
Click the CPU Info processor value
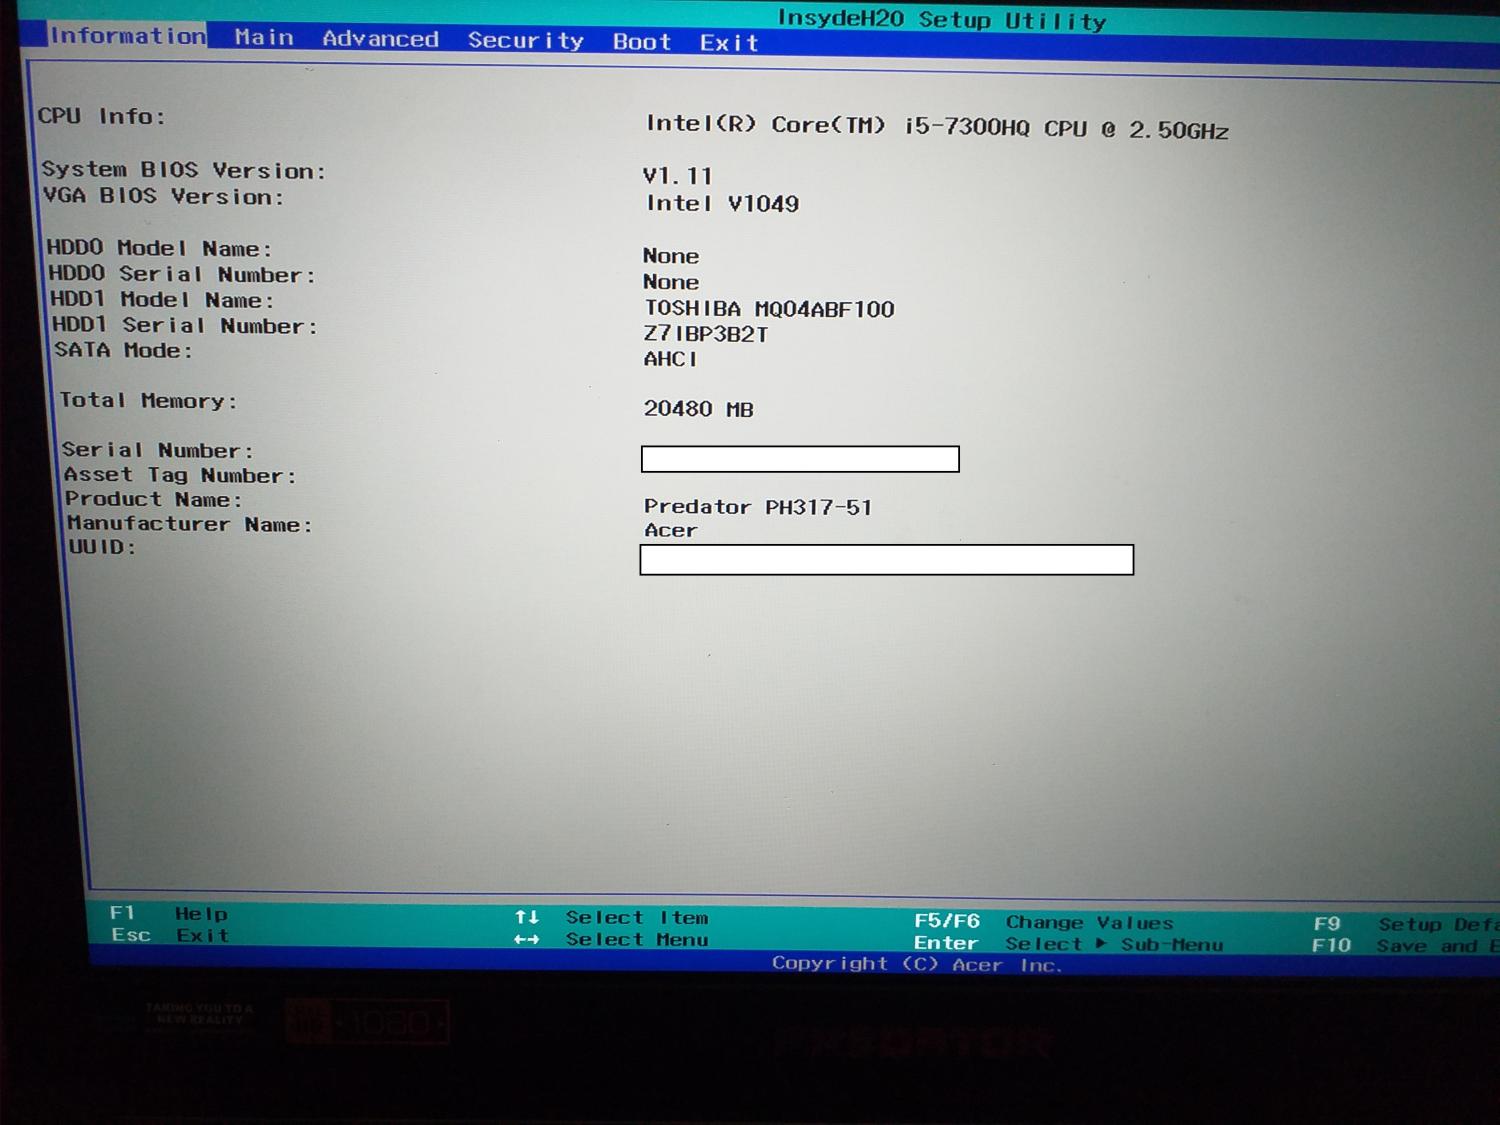pyautogui.click(x=937, y=127)
